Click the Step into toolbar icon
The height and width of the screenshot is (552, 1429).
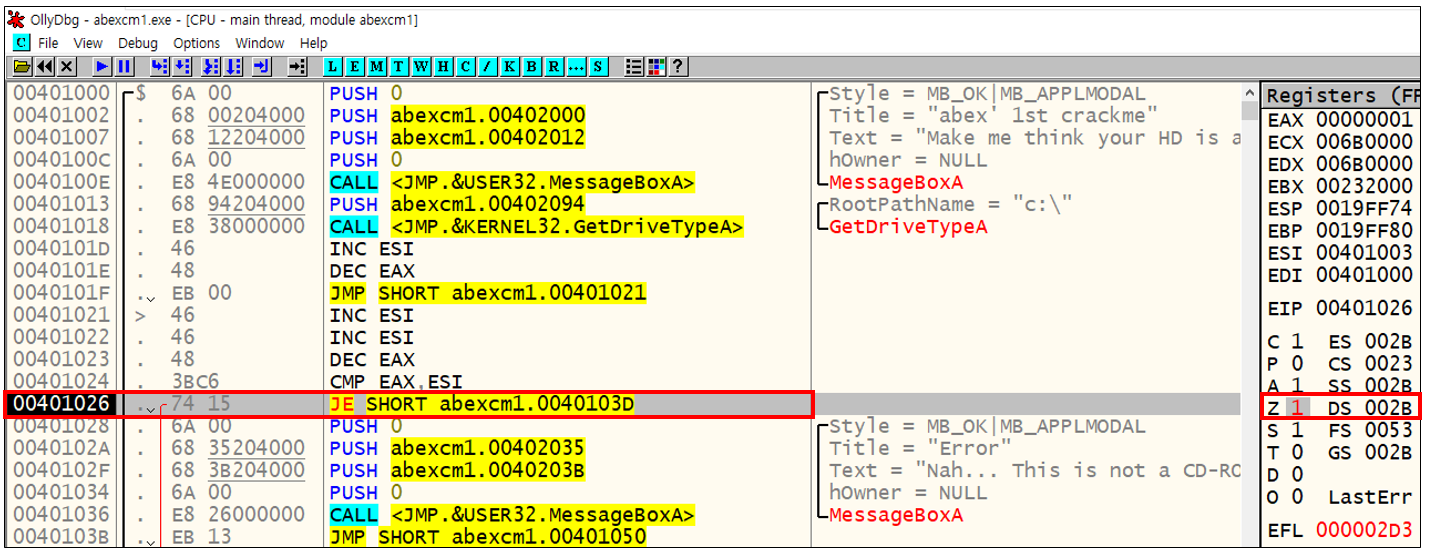tap(160, 67)
